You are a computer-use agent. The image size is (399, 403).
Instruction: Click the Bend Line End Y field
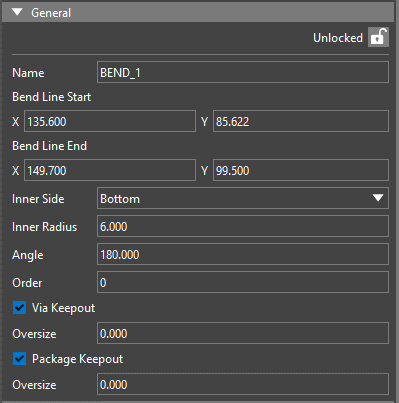point(301,170)
